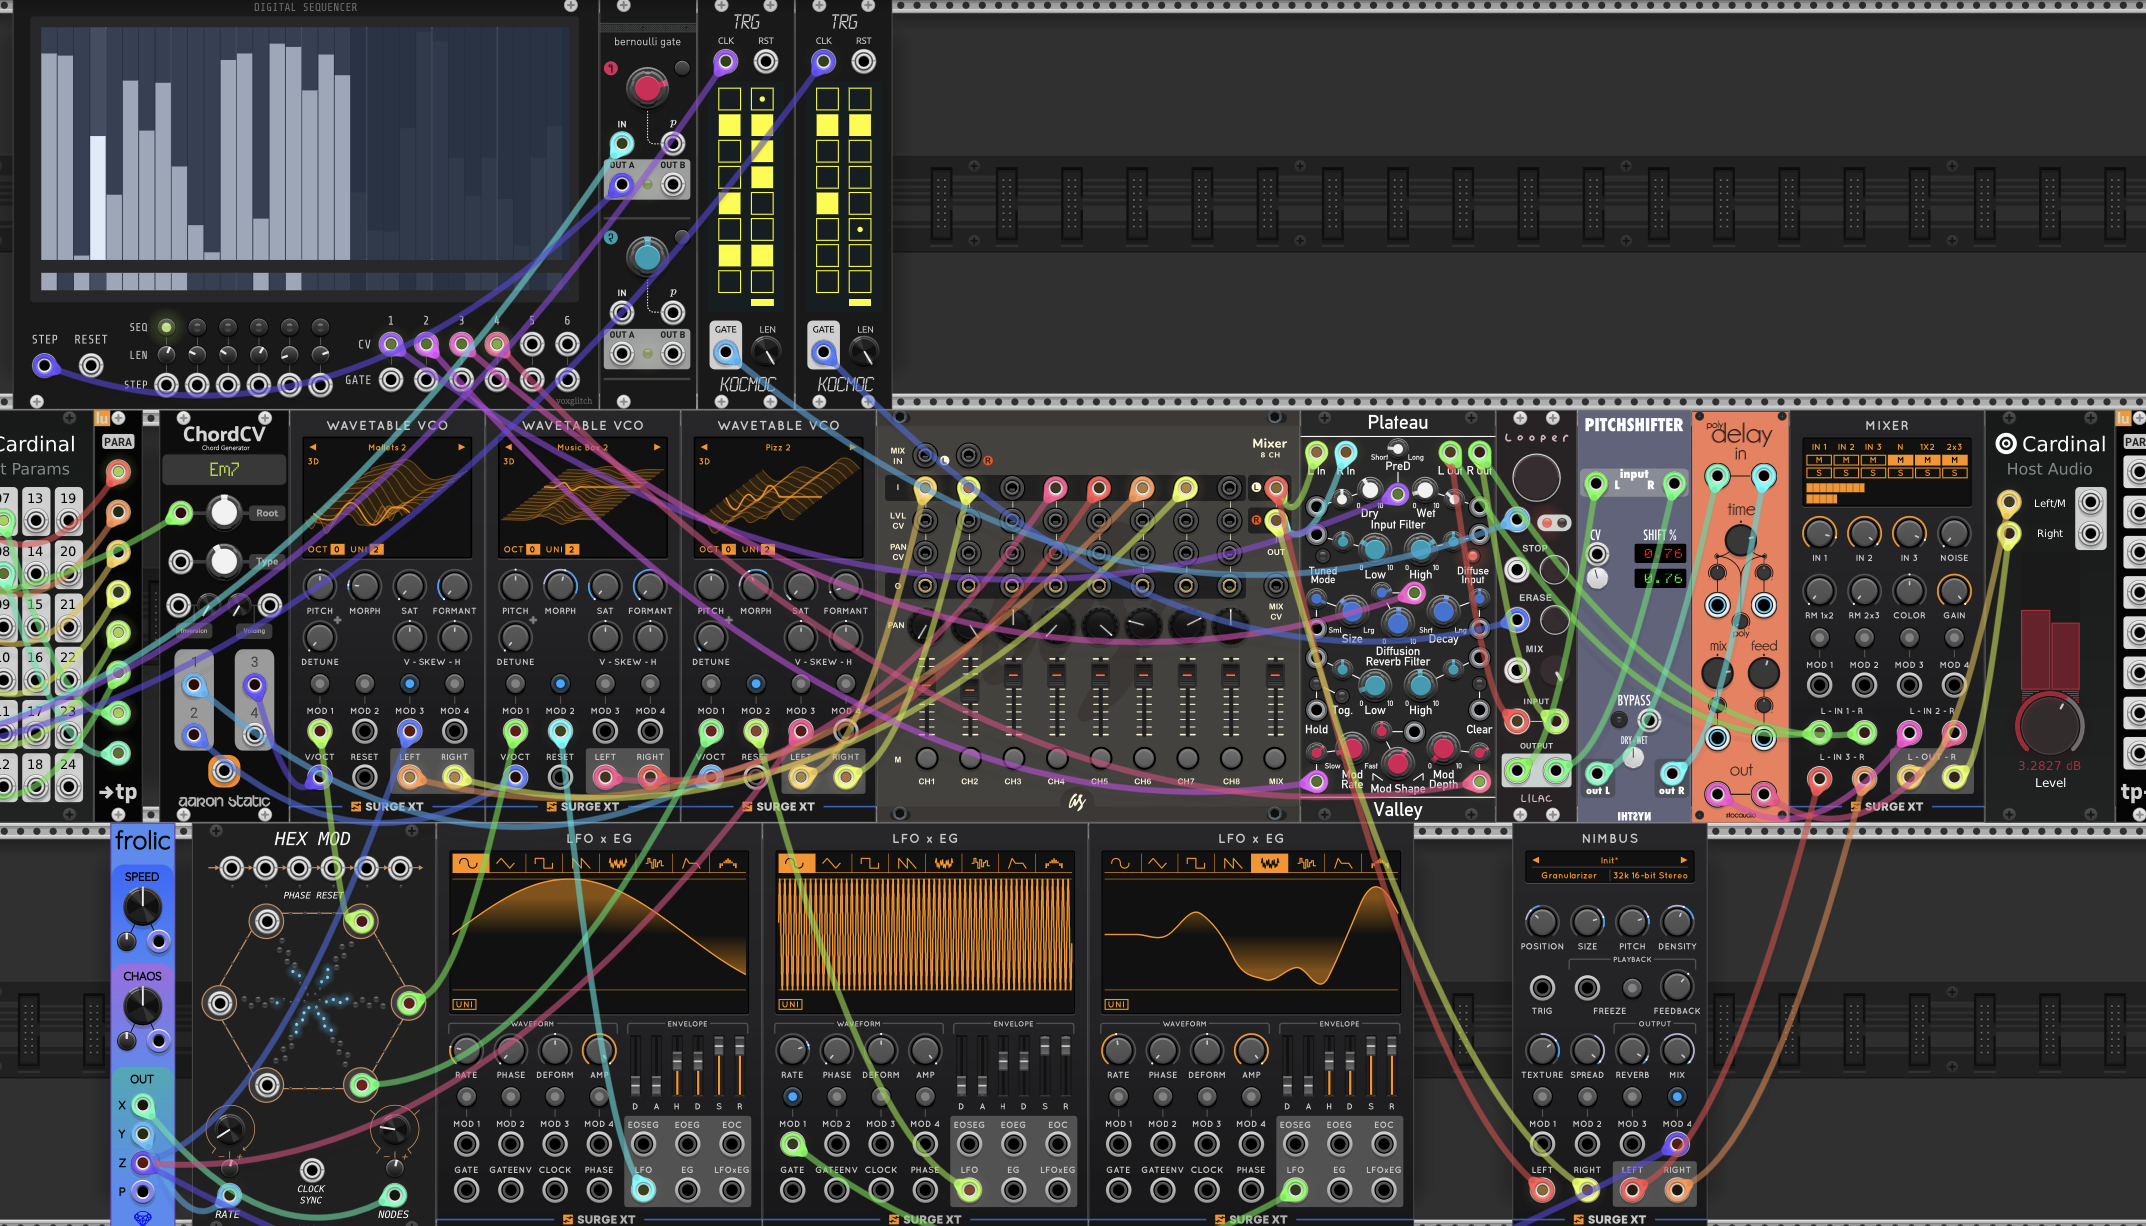This screenshot has width=2146, height=1226.
Task: Toggle noise channel N mute in Surge Mixer
Action: (x=1900, y=460)
